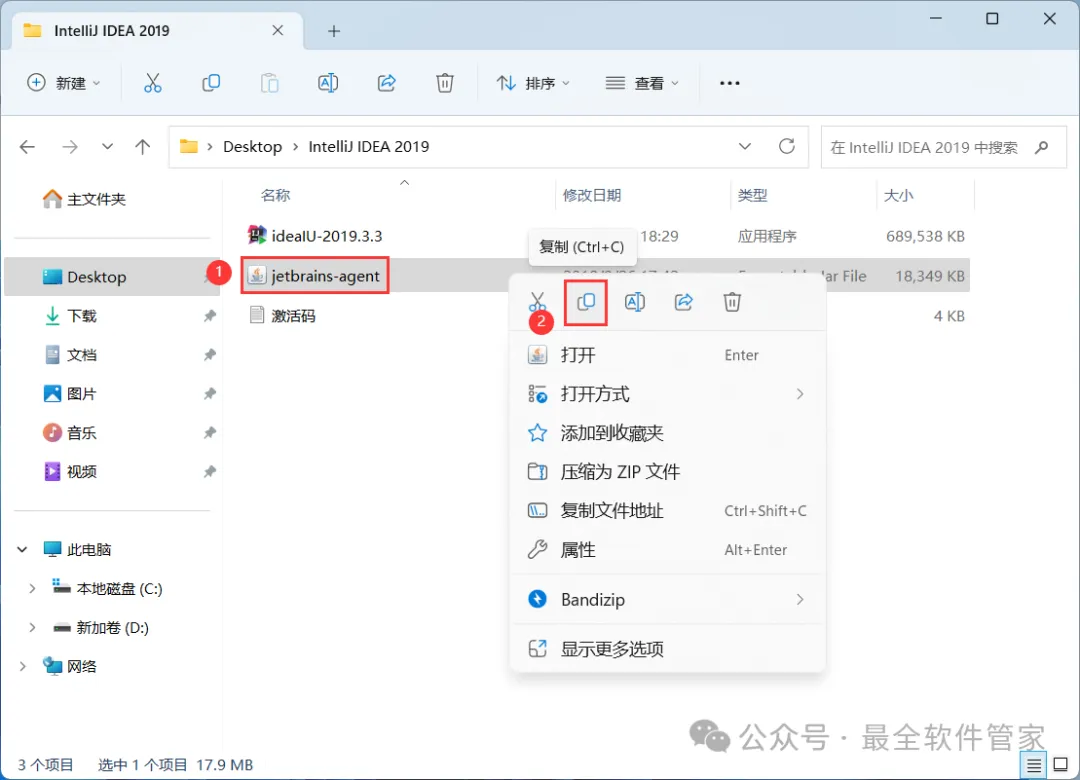The height and width of the screenshot is (780, 1080).
Task: Click the Copy icon in the context menu
Action: point(586,302)
